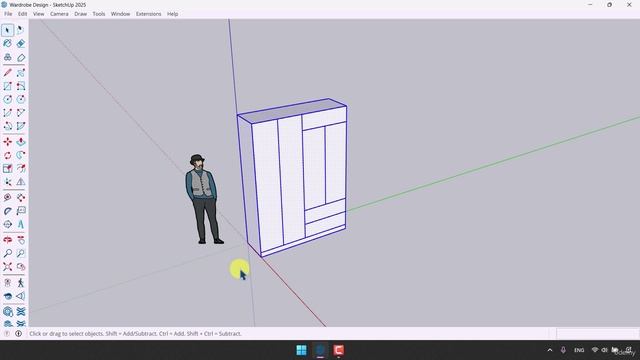The width and height of the screenshot is (640, 360).
Task: Choose the Follow Me tool
Action: tap(20, 155)
